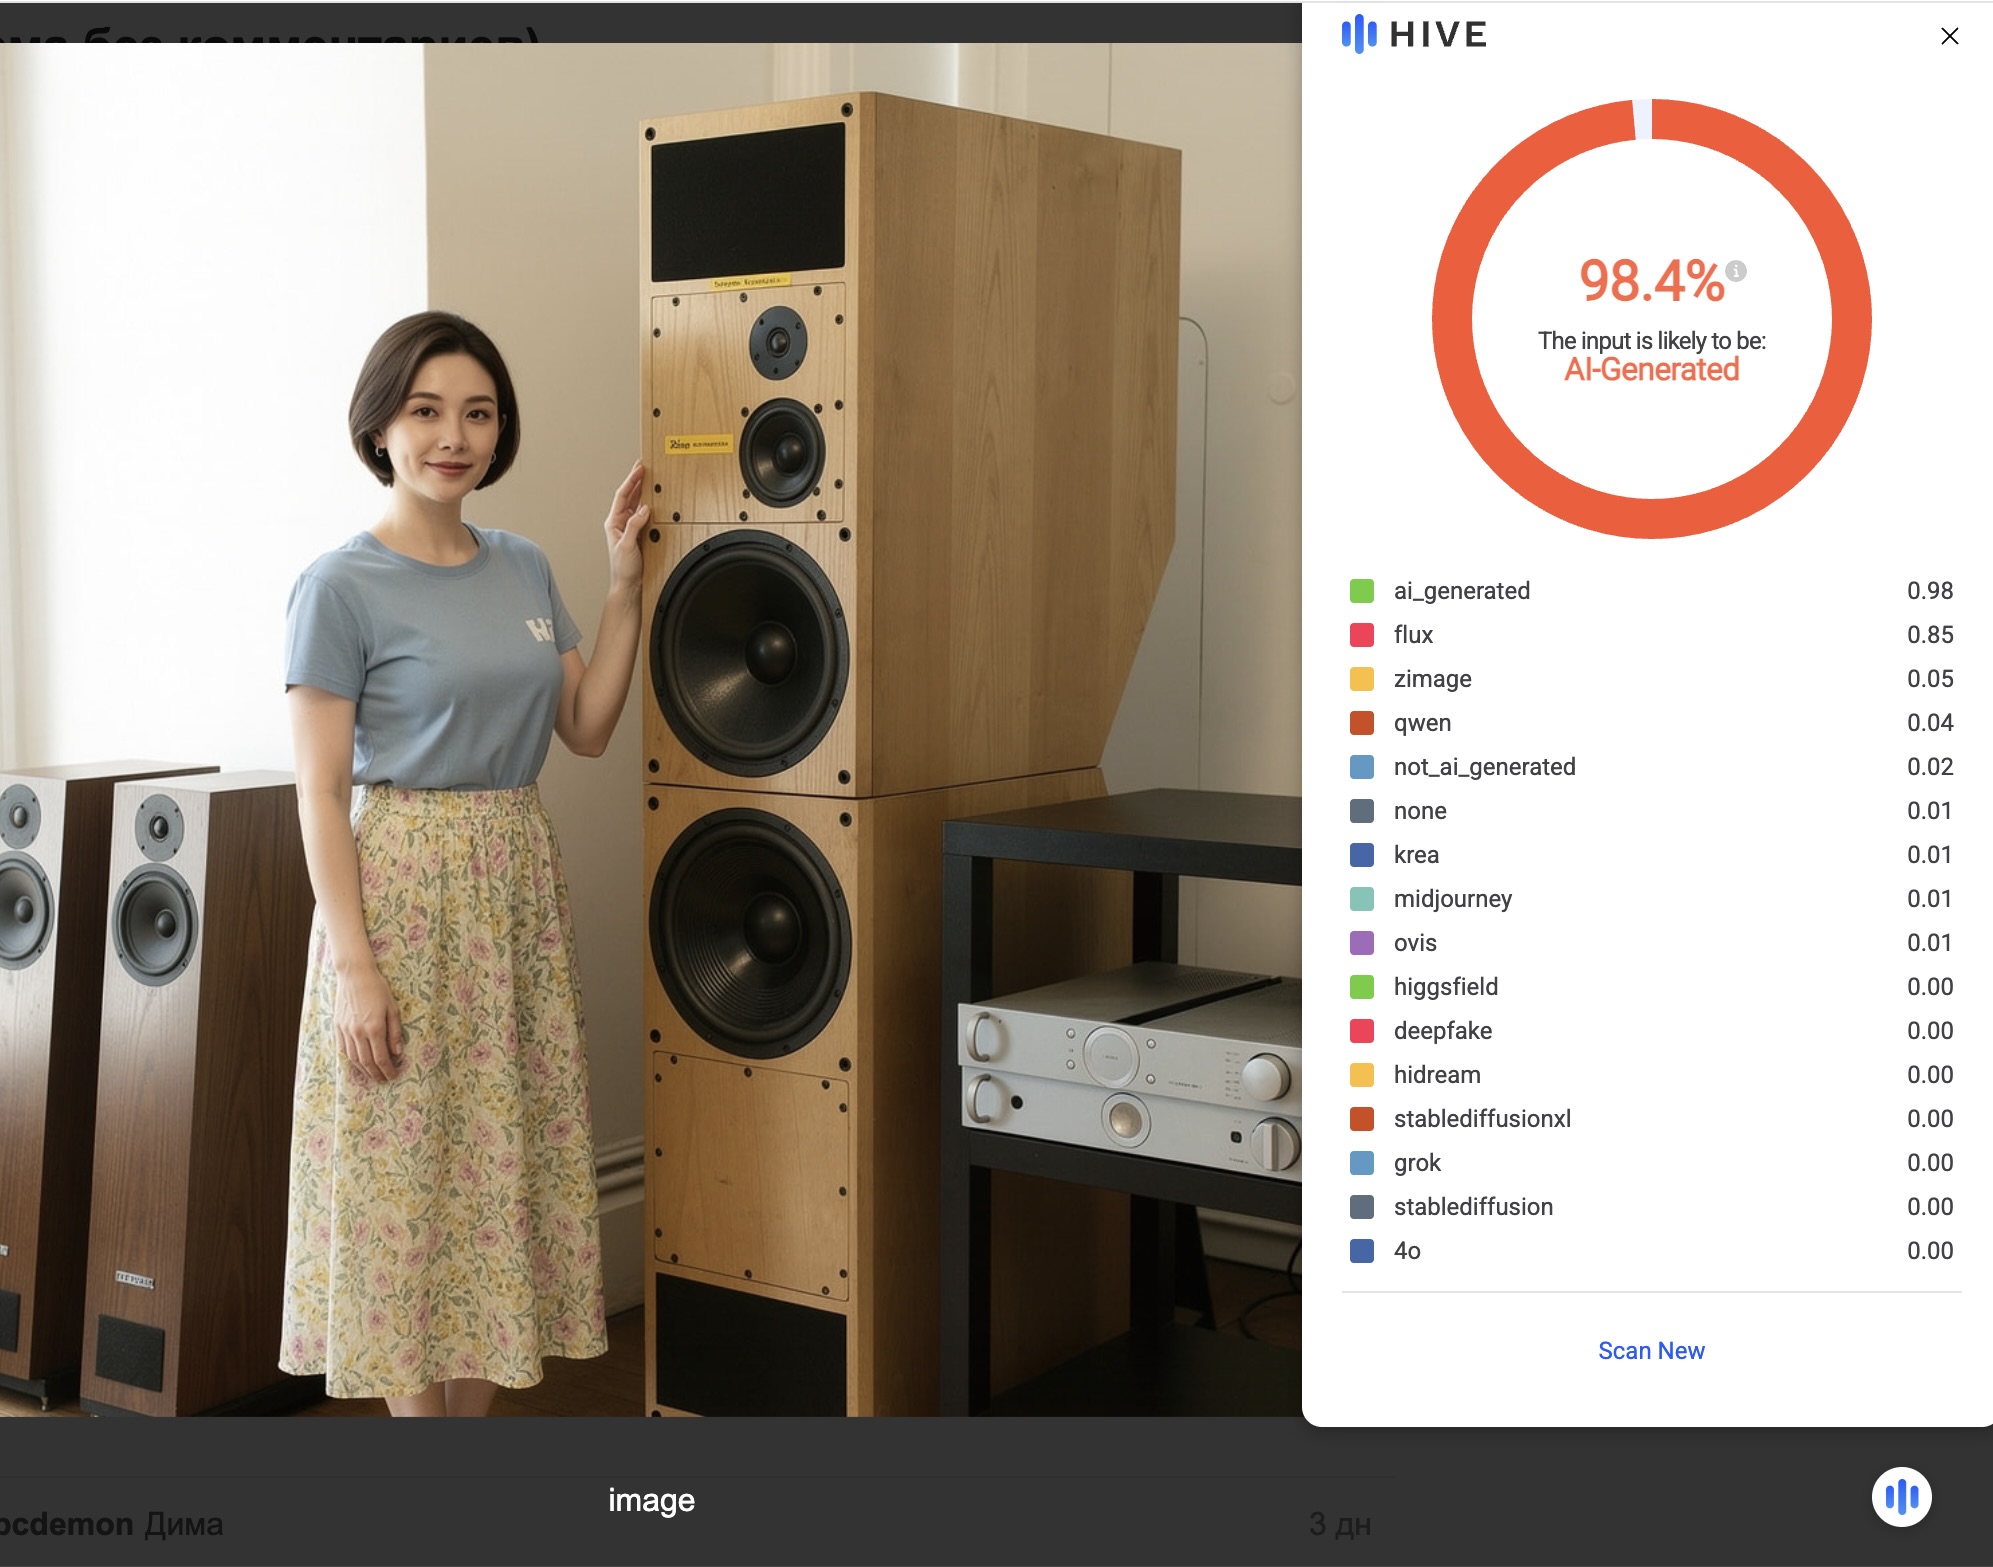The width and height of the screenshot is (1993, 1567).
Task: Click the stablediffusionxl result label
Action: 1482,1119
